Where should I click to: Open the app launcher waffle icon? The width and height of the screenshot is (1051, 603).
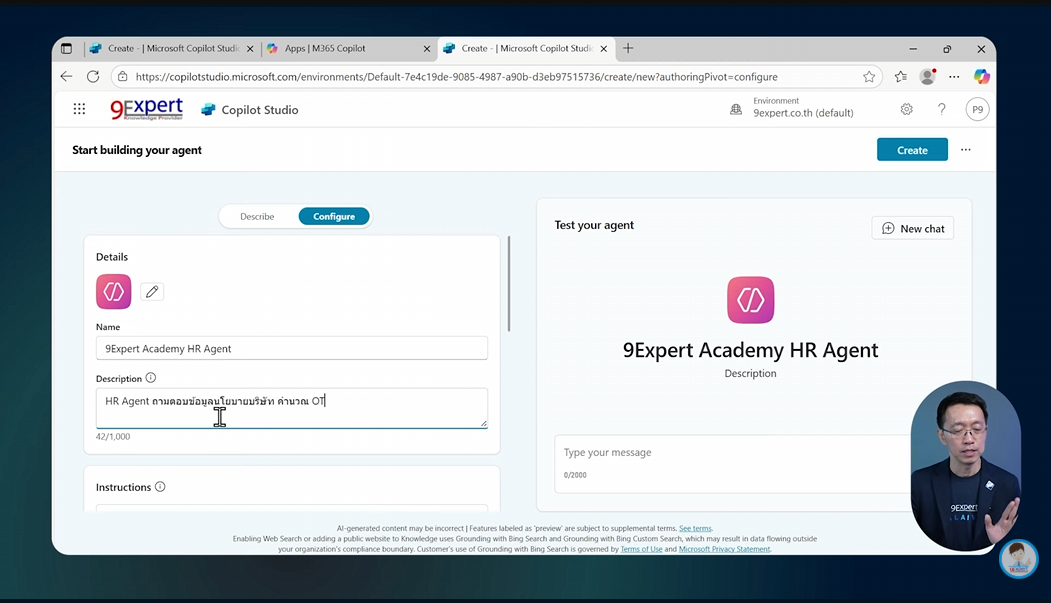(79, 109)
